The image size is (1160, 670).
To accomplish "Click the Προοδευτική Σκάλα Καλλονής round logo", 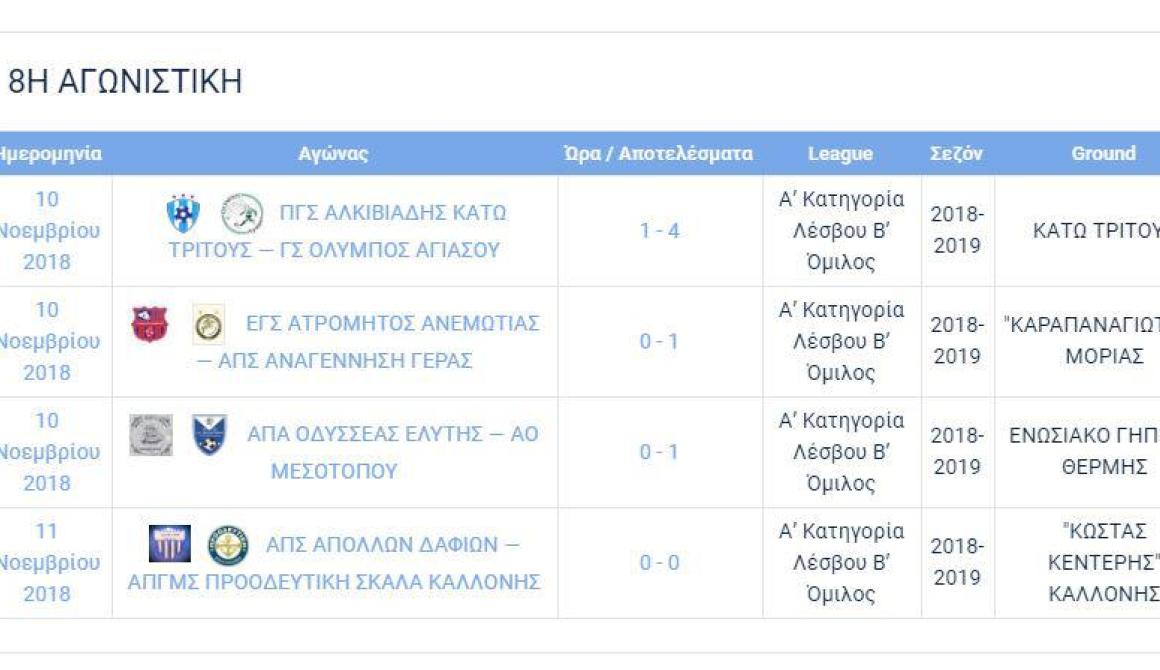I will [228, 545].
